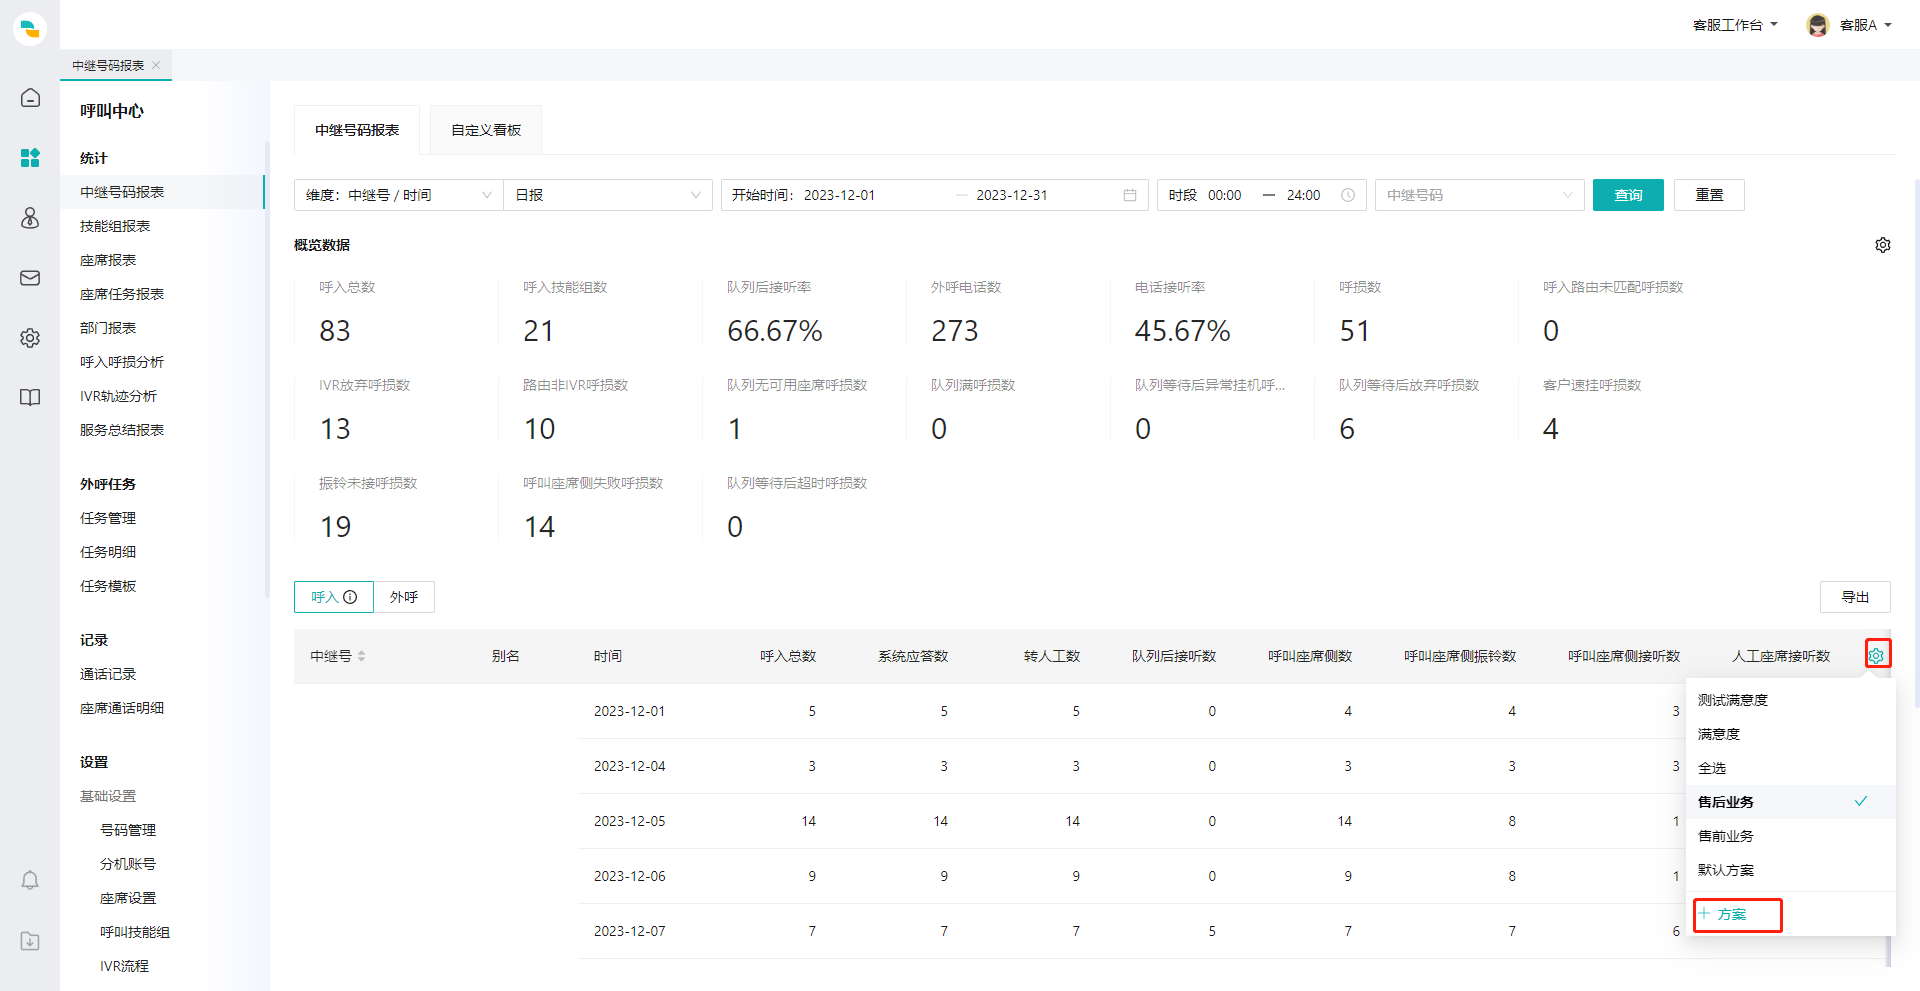This screenshot has width=1920, height=991.
Task: Choose 默认方案 from scheme list
Action: pyautogui.click(x=1790, y=870)
